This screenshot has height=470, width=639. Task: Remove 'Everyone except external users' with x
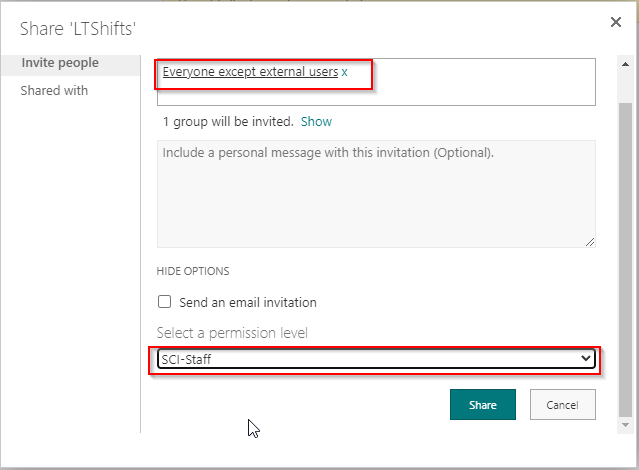tap(345, 72)
